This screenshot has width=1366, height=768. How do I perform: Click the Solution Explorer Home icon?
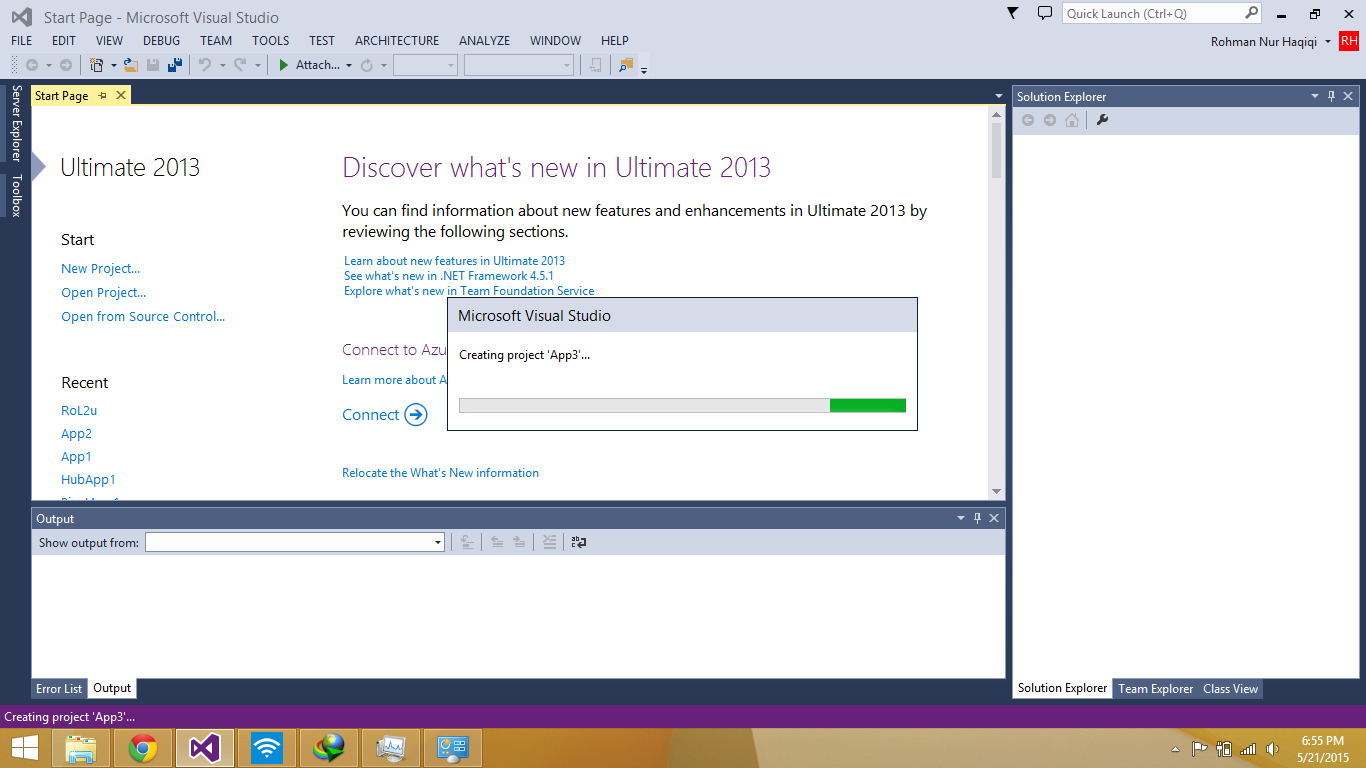1072,120
